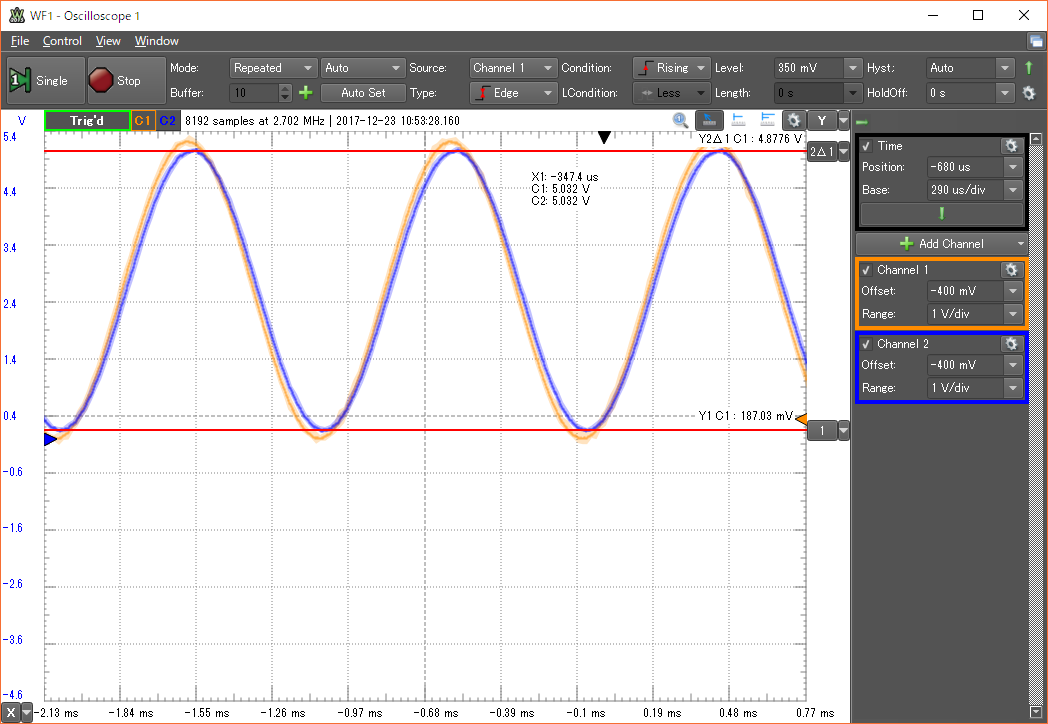
Task: Open Channel 1 settings gear
Action: pos(1011,270)
